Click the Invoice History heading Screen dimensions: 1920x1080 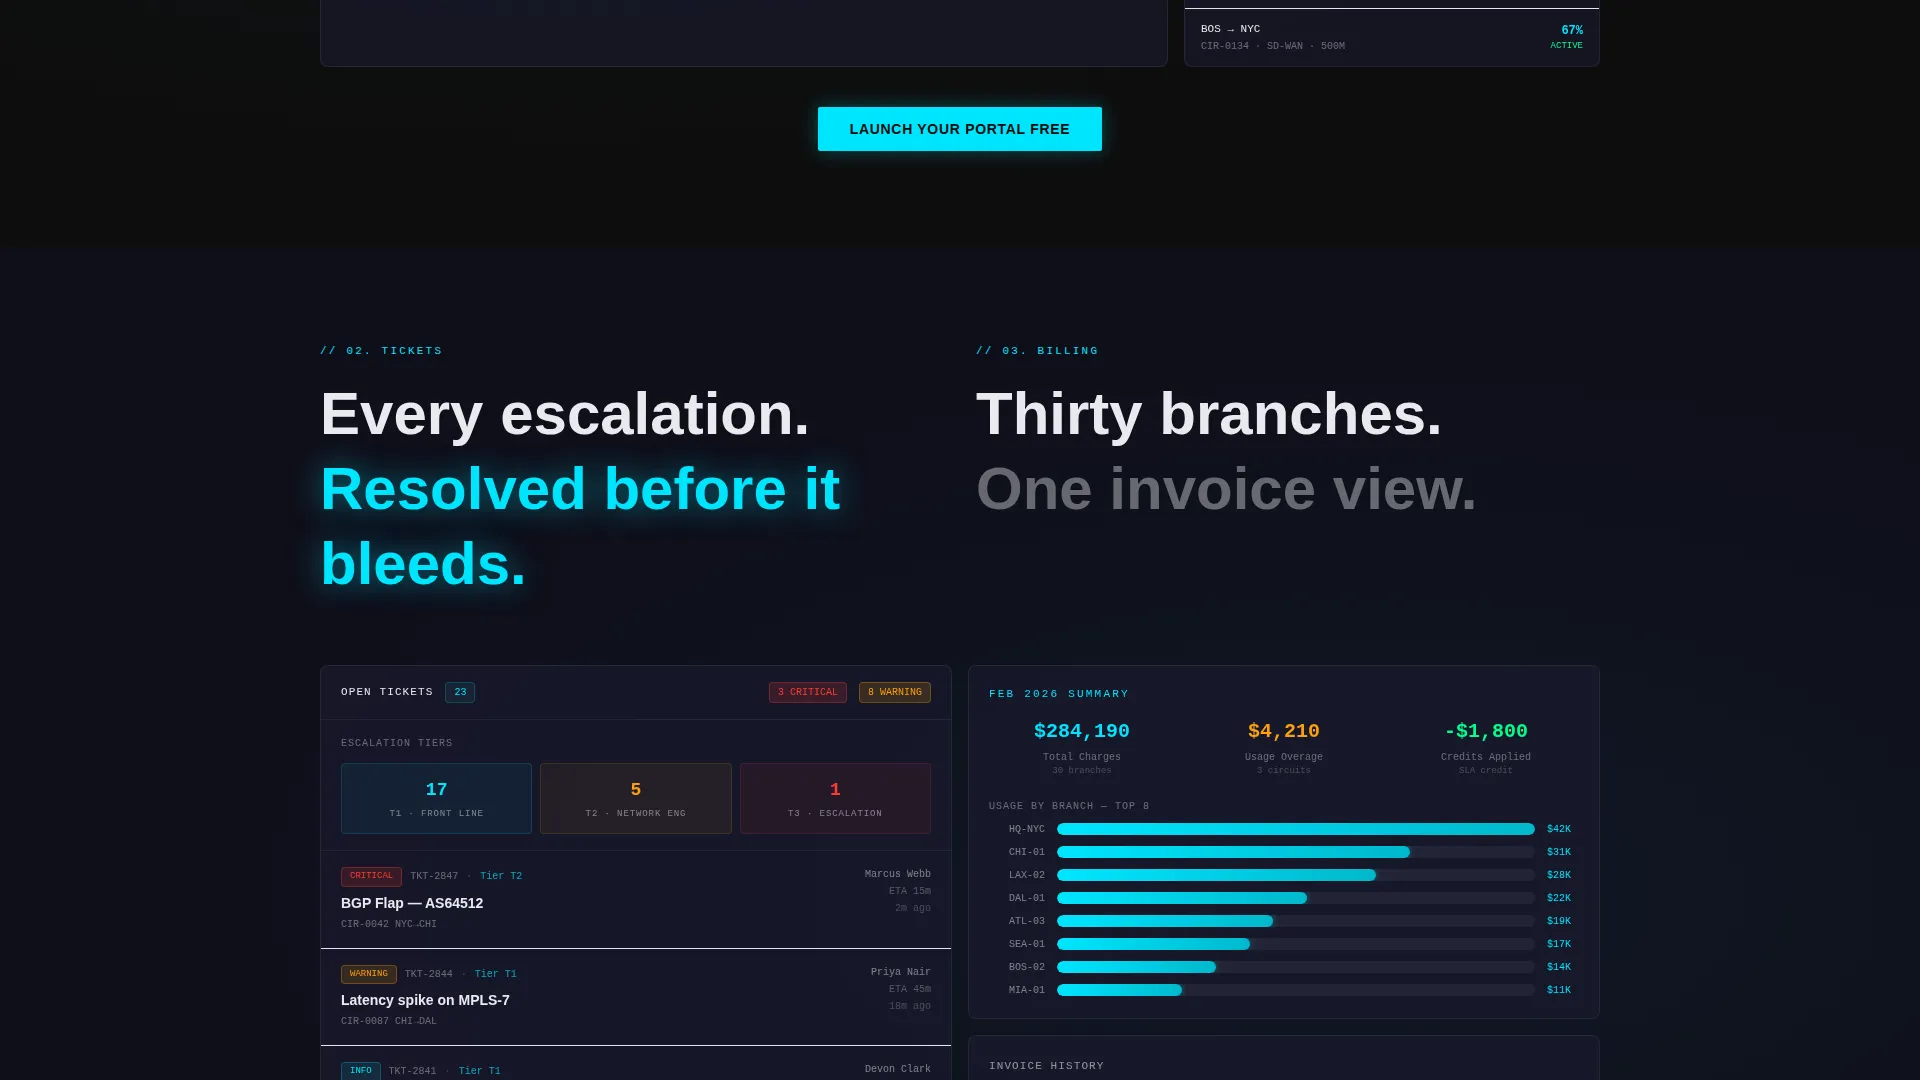[x=1046, y=1066]
